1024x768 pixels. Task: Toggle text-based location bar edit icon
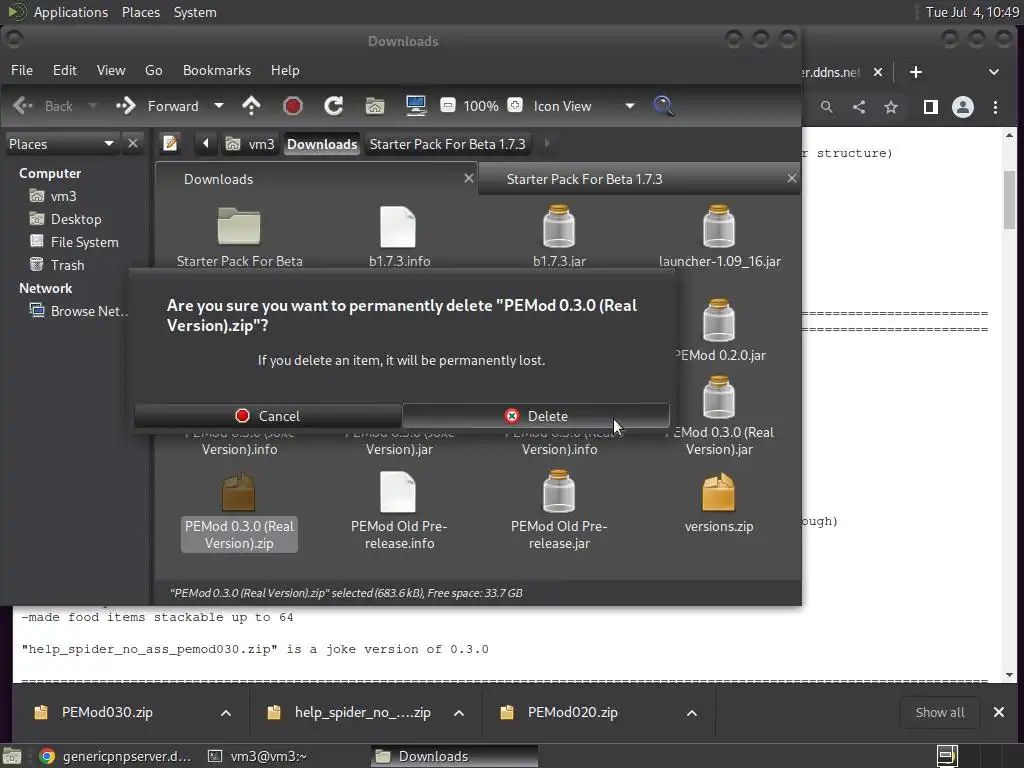170,143
